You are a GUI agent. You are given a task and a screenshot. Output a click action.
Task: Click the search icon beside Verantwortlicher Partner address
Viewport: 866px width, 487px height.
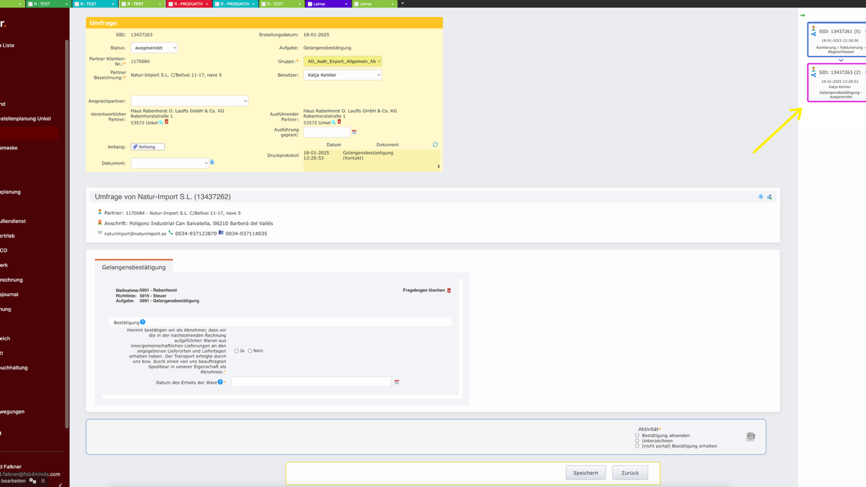pos(161,122)
